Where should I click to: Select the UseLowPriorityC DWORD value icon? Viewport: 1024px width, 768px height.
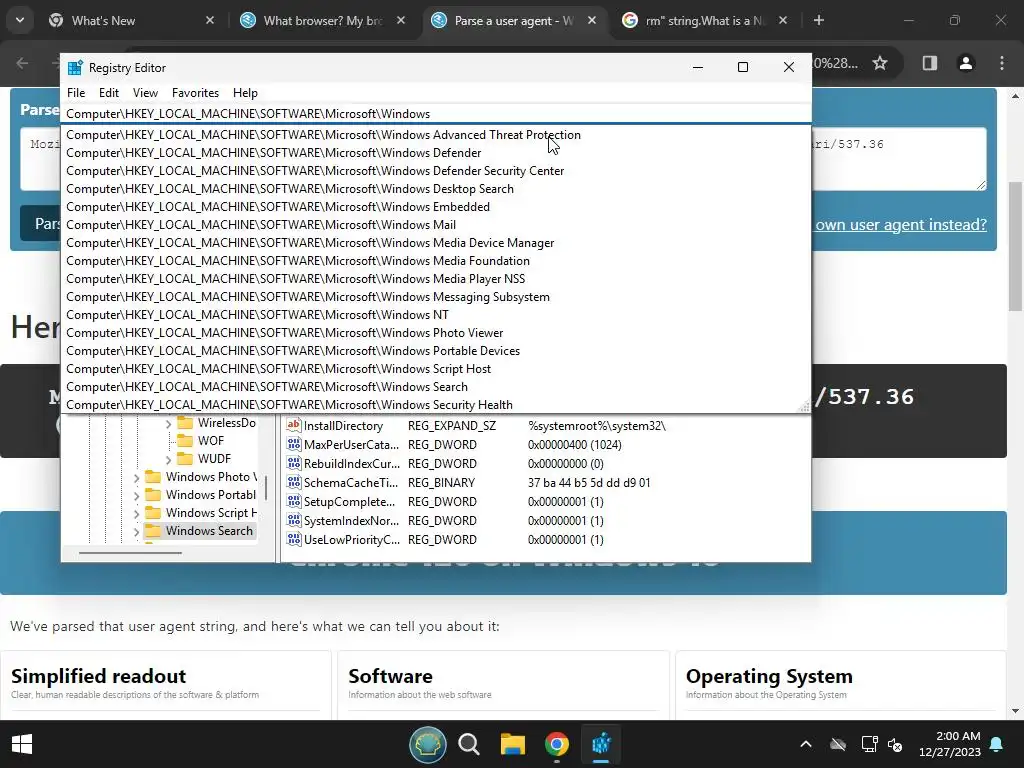click(294, 539)
